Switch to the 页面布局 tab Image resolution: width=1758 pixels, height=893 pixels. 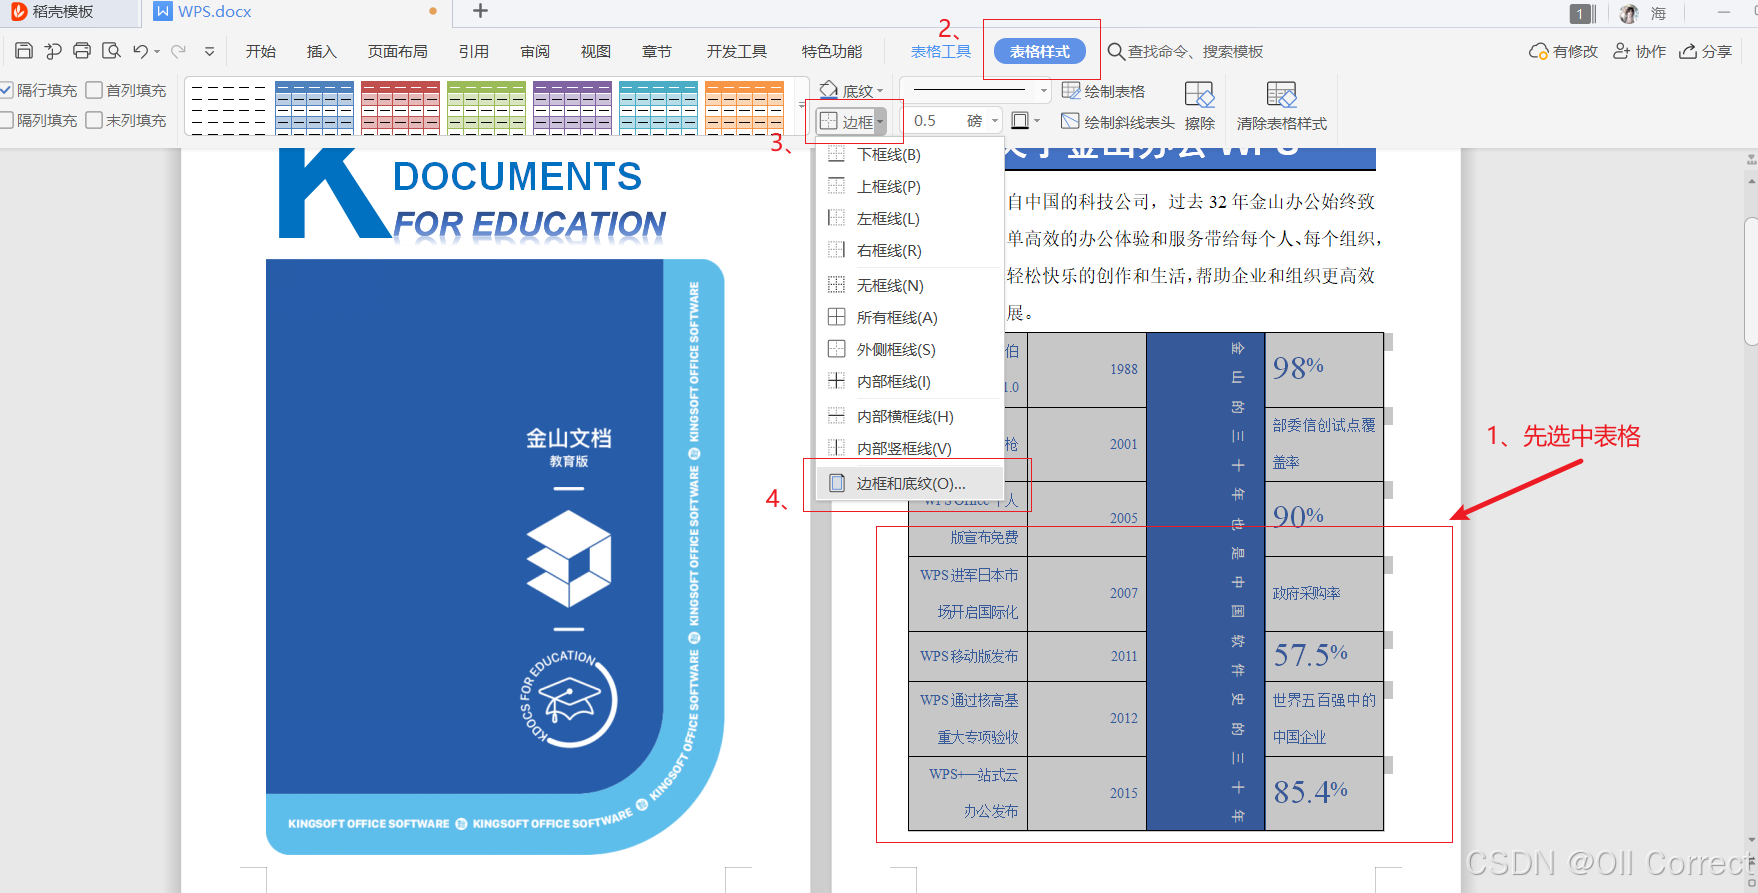(x=397, y=51)
